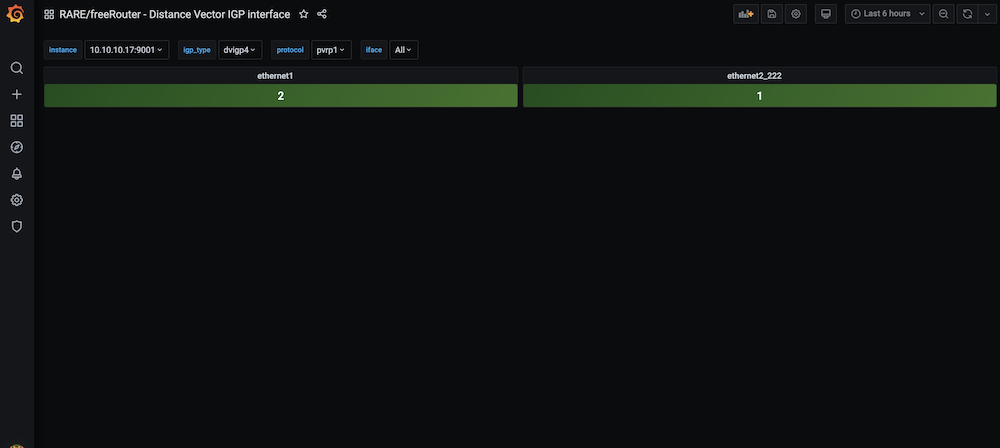Click the ethernet1 panel title
This screenshot has width=1000, height=448.
[x=275, y=75]
